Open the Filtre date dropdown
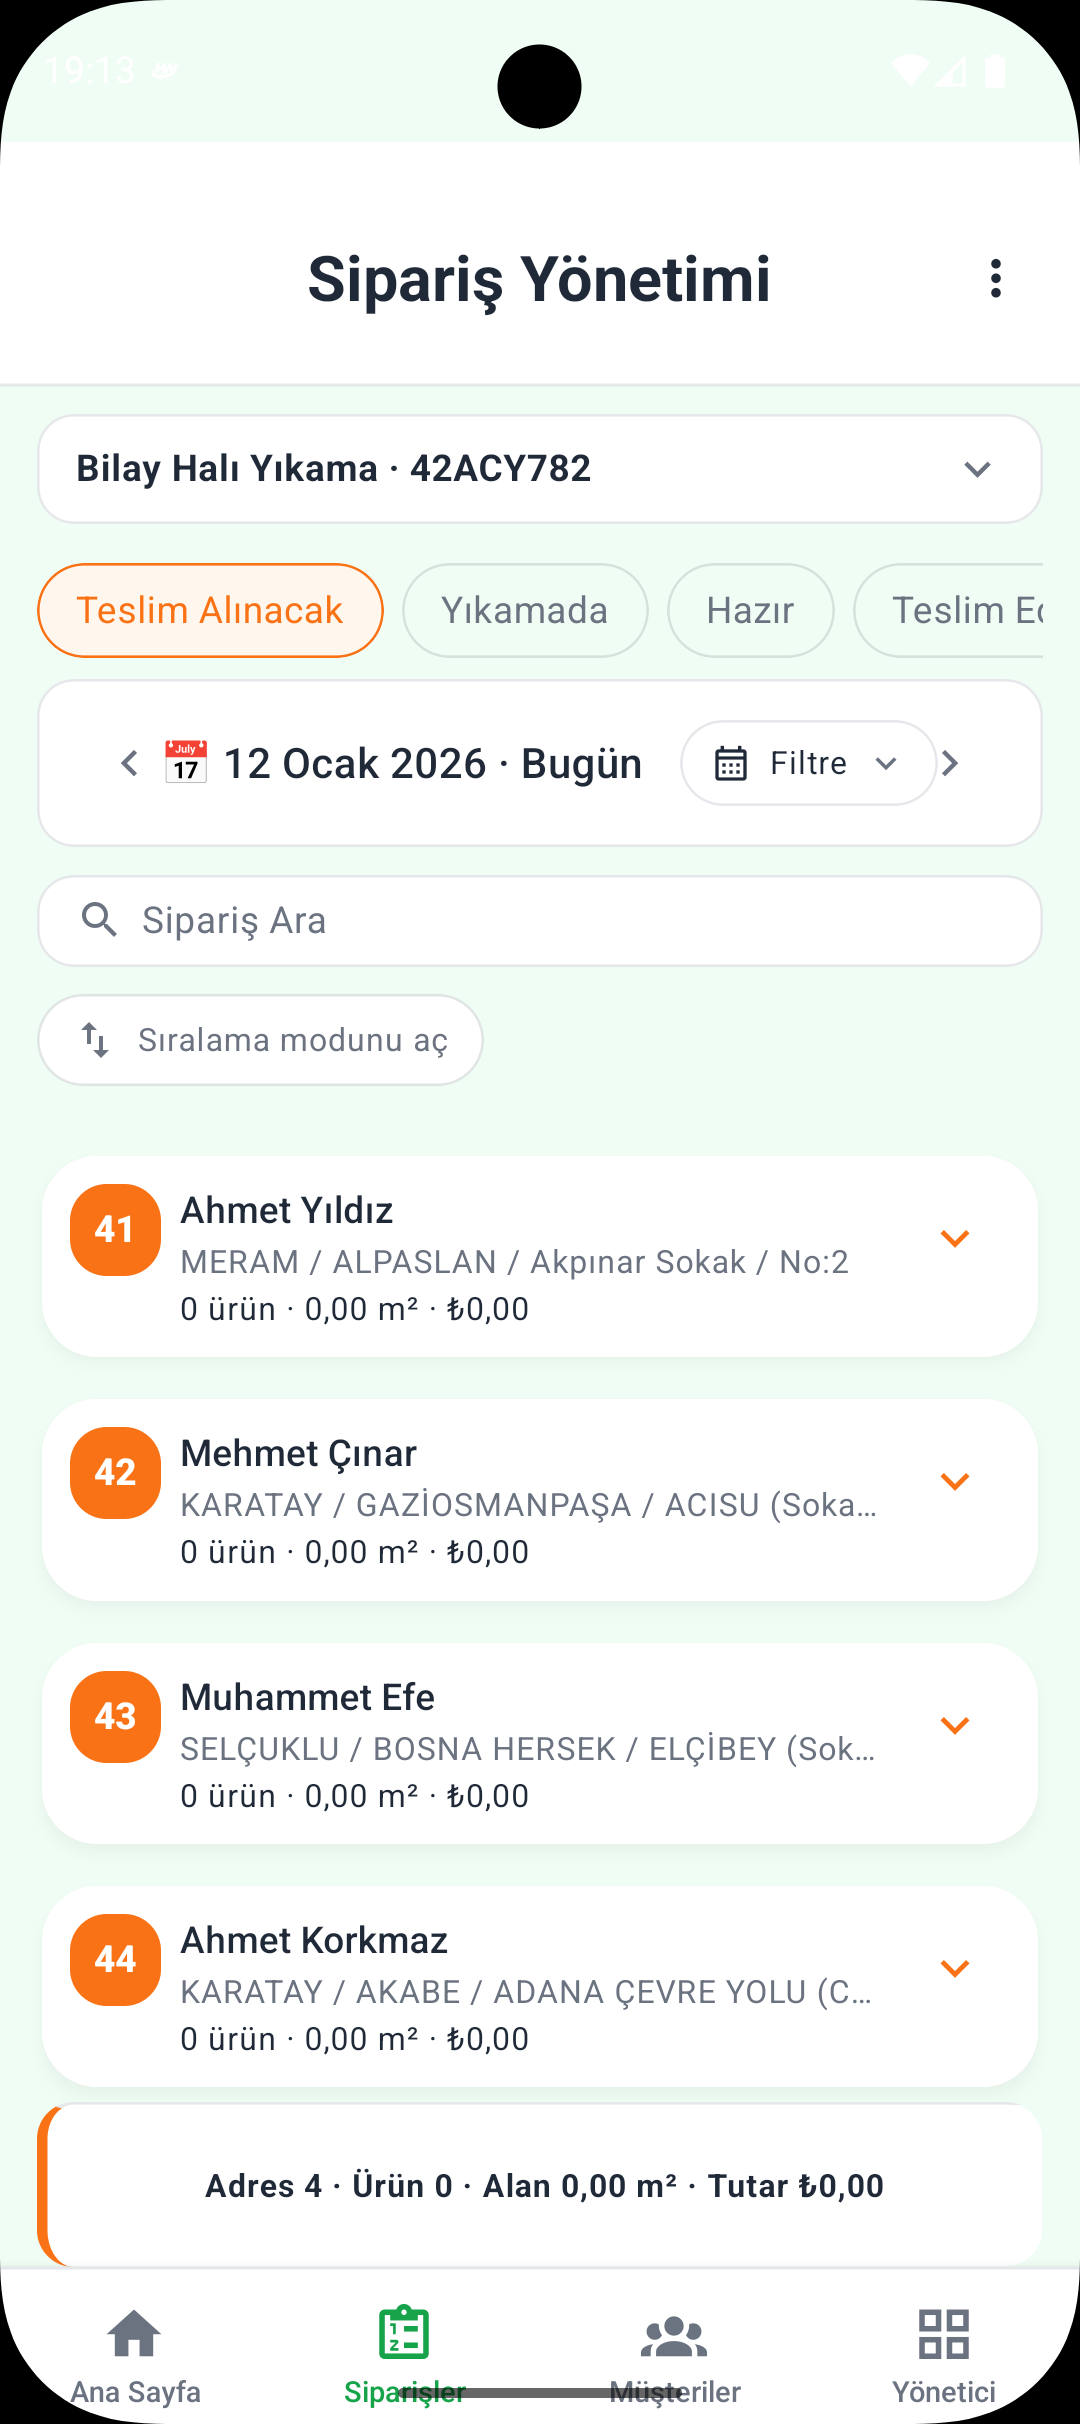 coord(808,764)
